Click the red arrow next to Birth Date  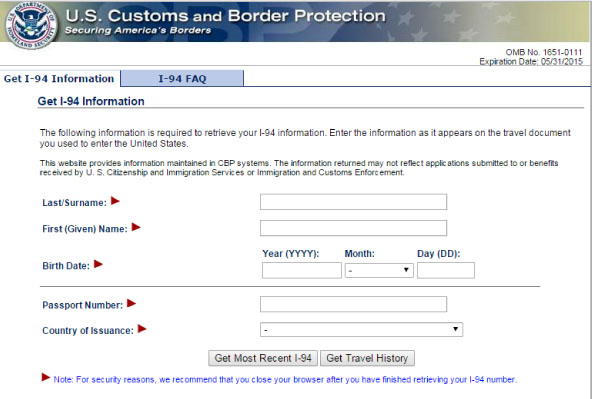[x=98, y=264]
